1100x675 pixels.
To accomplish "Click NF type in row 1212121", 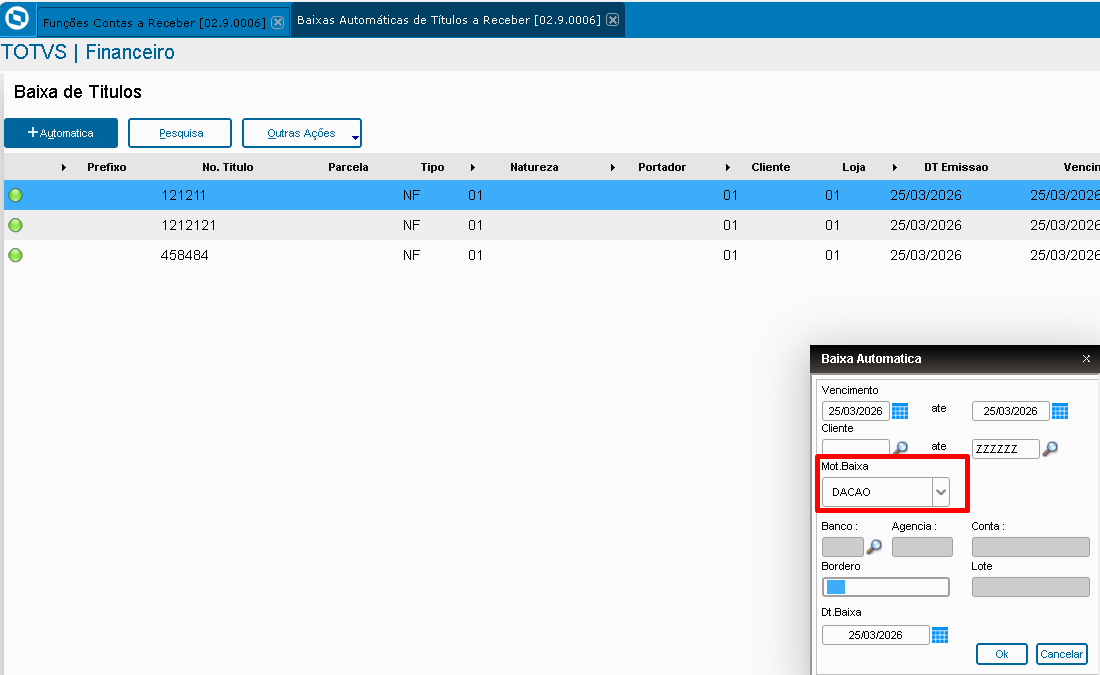I will pos(411,225).
